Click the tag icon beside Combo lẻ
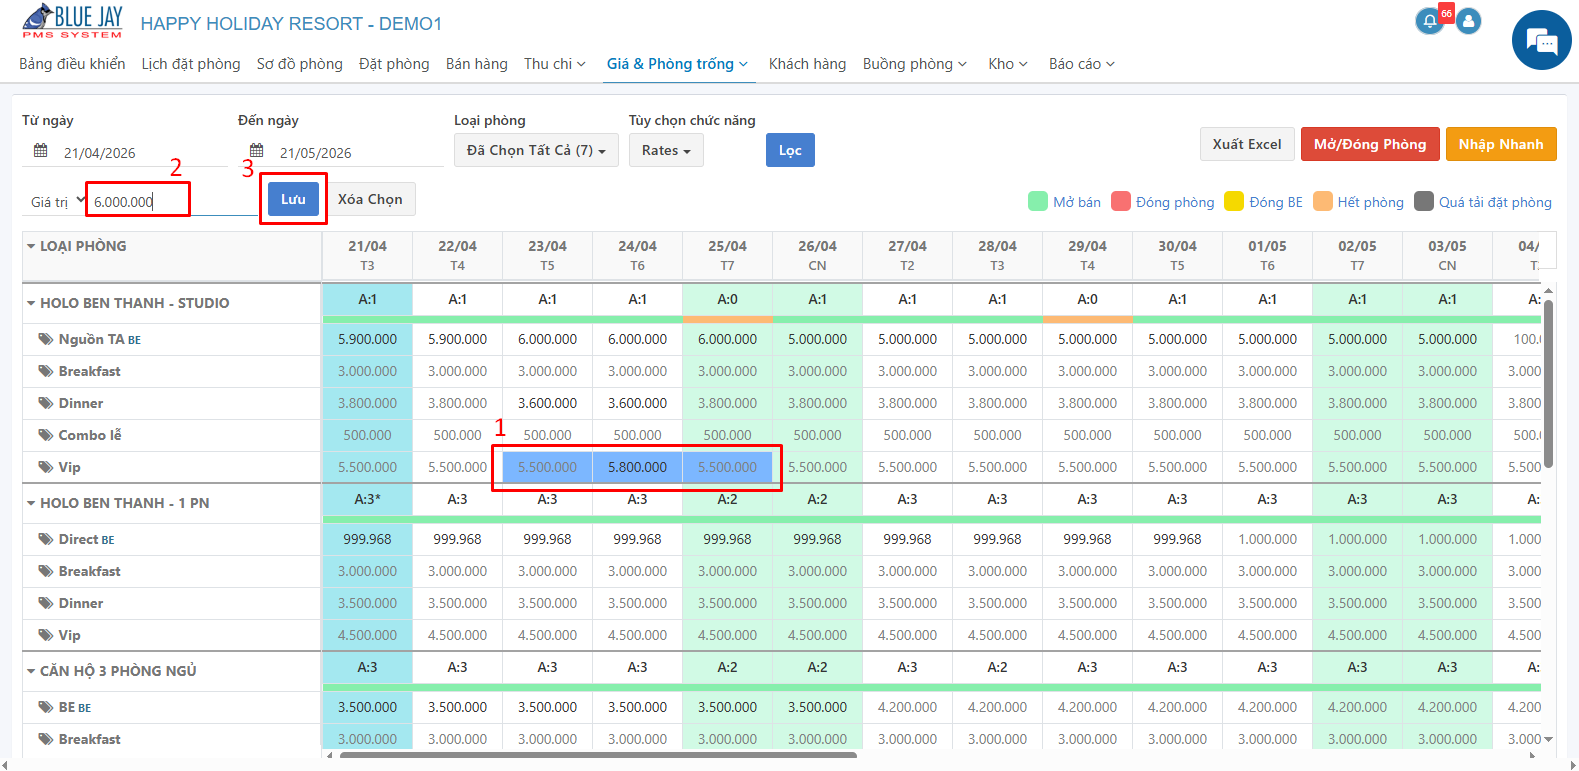Viewport: 1579px width, 771px height. pyautogui.click(x=46, y=435)
